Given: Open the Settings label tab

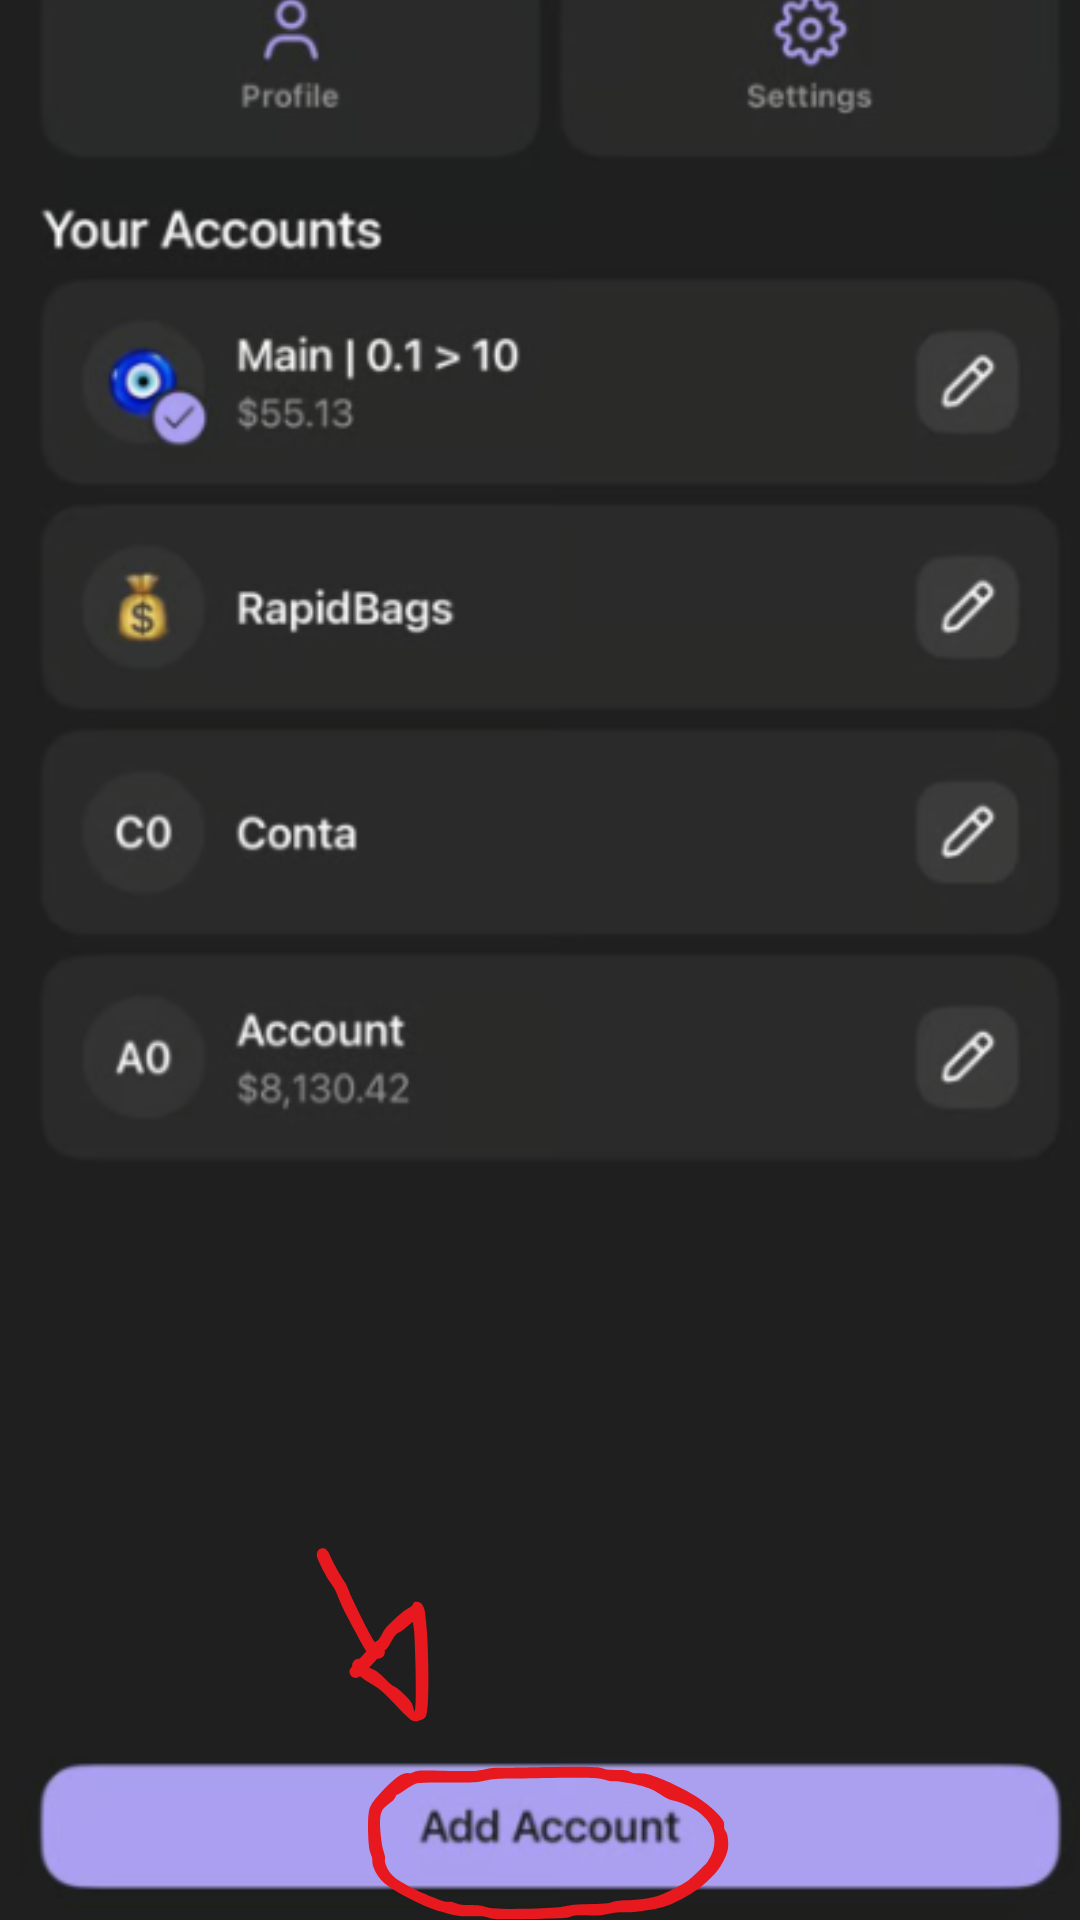Looking at the screenshot, I should pyautogui.click(x=809, y=96).
